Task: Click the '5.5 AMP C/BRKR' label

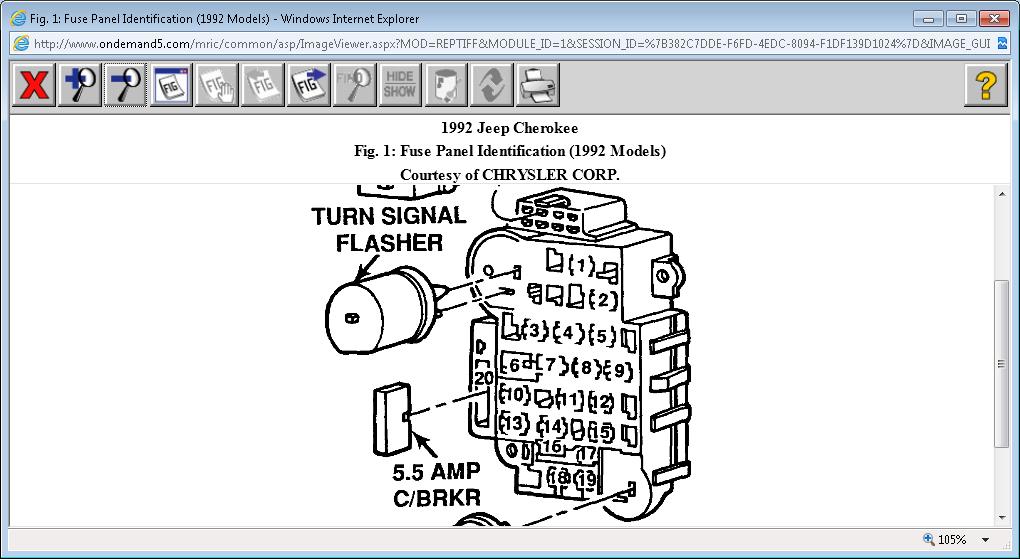Action: (436, 484)
